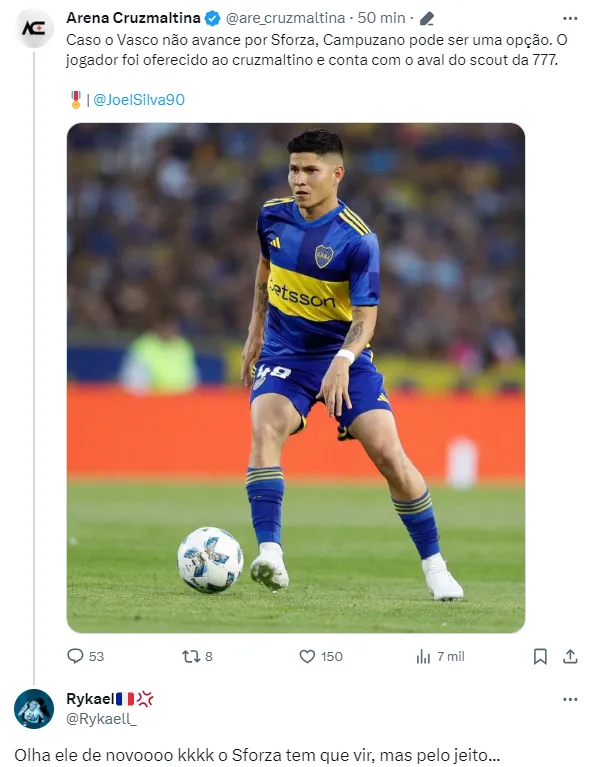This screenshot has width=591, height=767.
Task: Click the Arena Cruzmaltina display name
Action: [134, 18]
